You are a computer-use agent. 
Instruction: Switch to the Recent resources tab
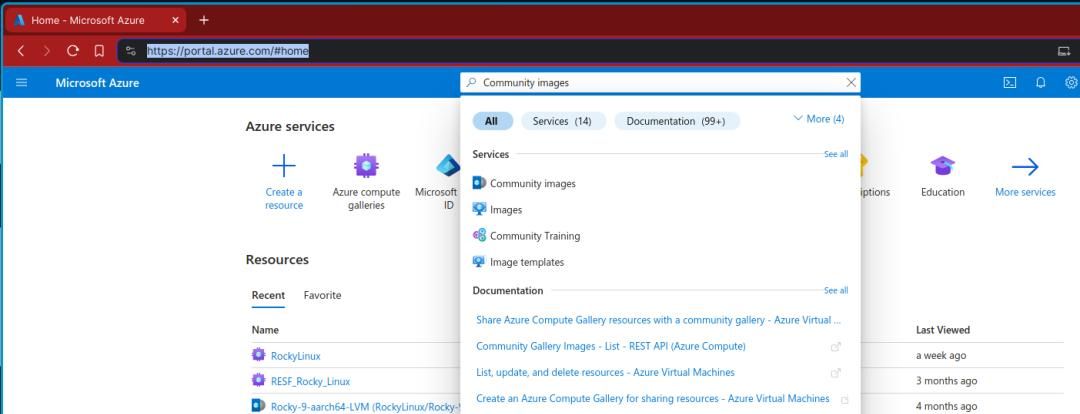[x=268, y=295]
